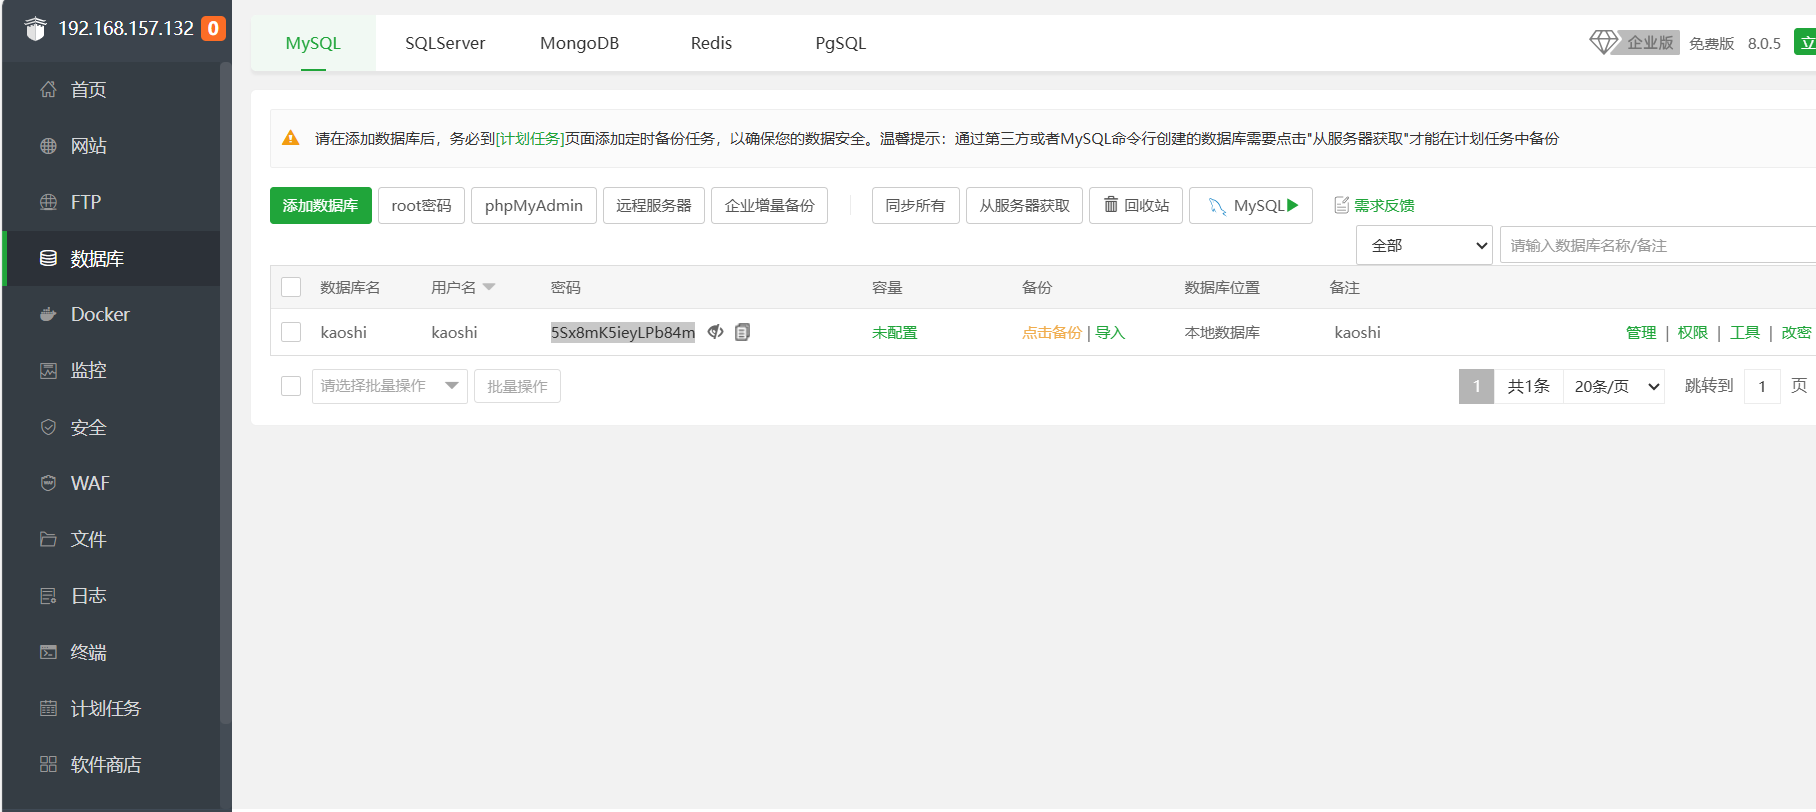Click 点击备份 for kaoshi database
This screenshot has width=1816, height=812.
(x=1051, y=332)
